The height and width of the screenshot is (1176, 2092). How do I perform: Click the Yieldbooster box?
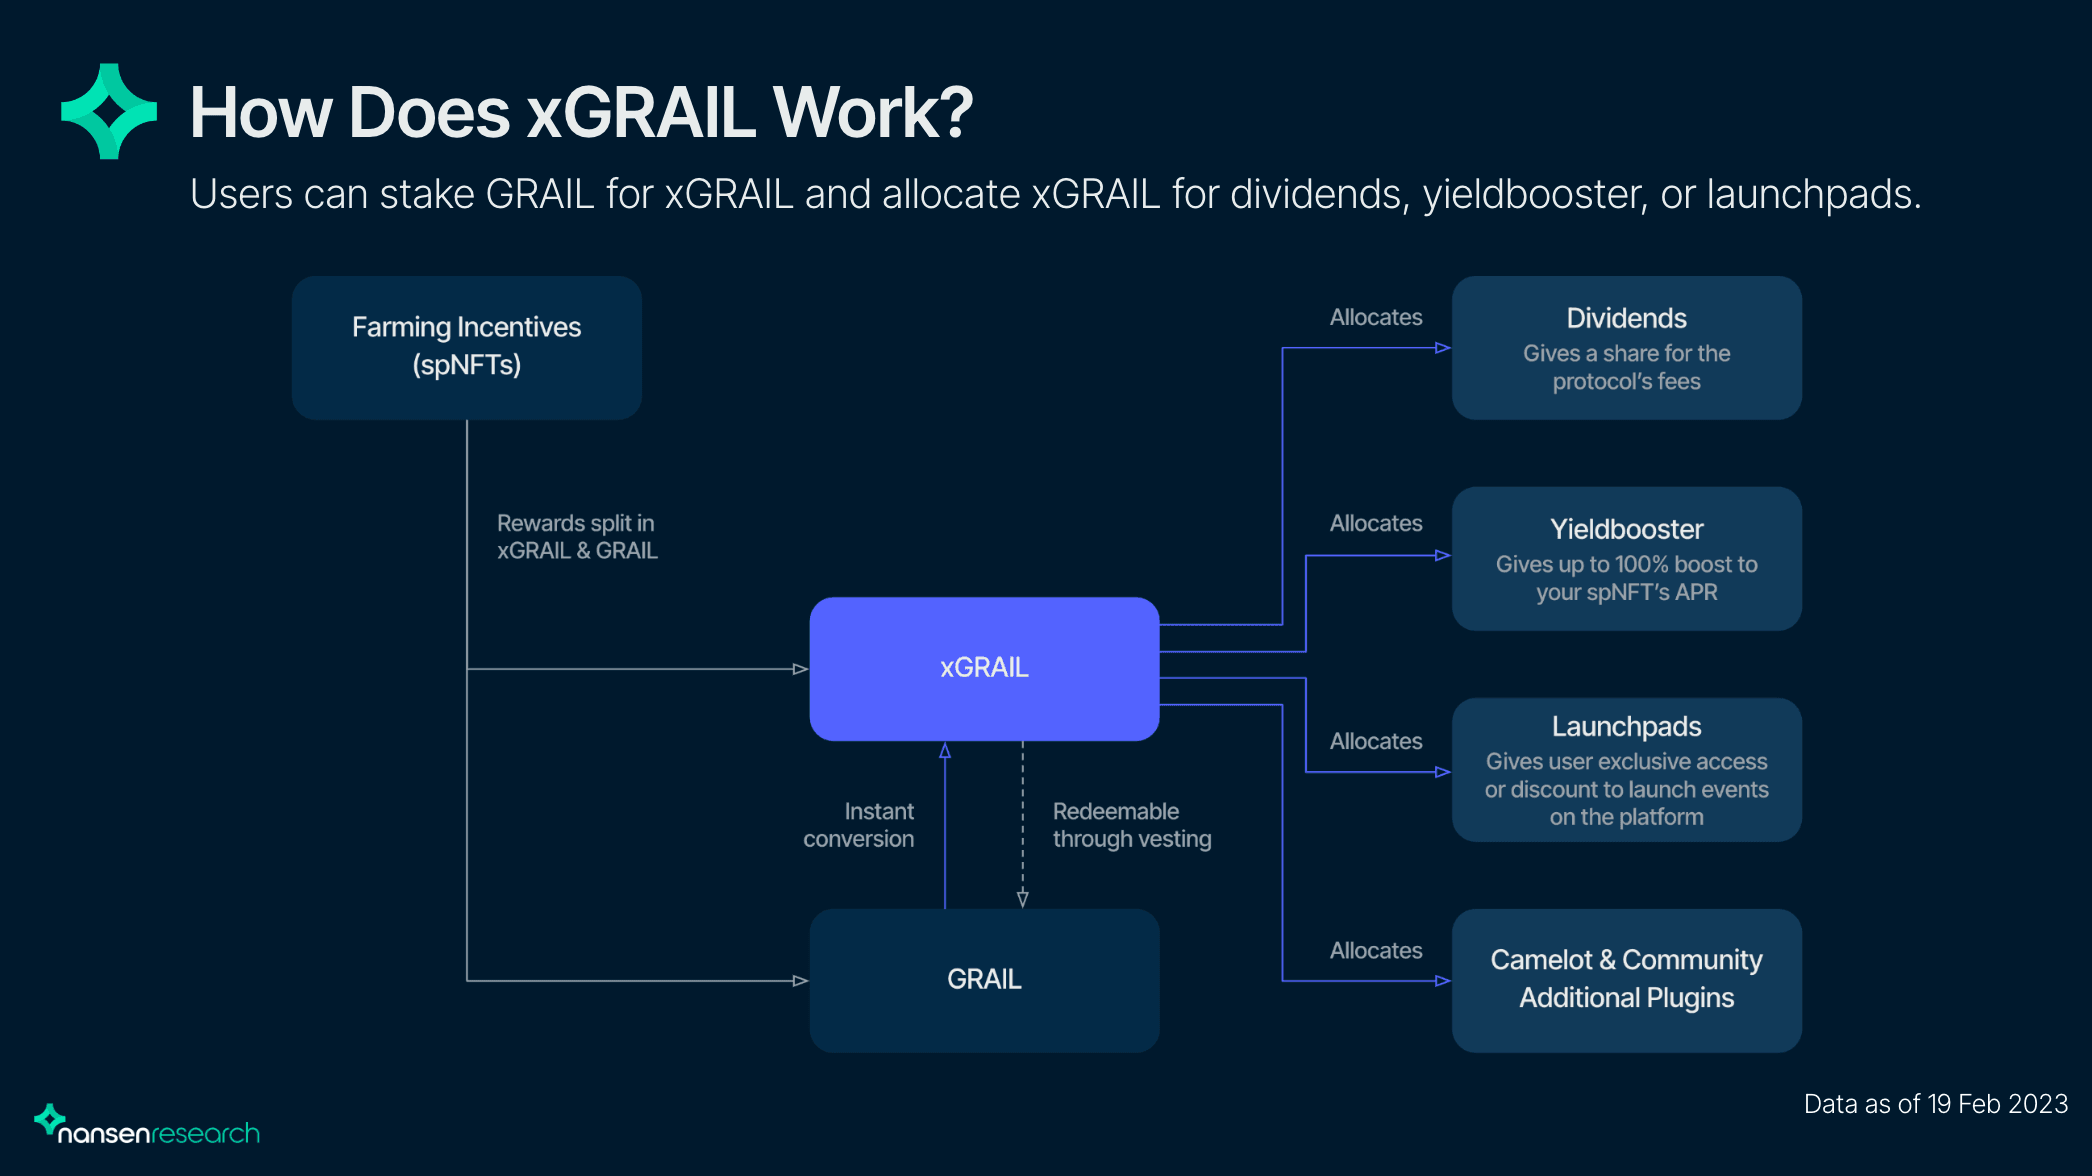tap(1626, 558)
